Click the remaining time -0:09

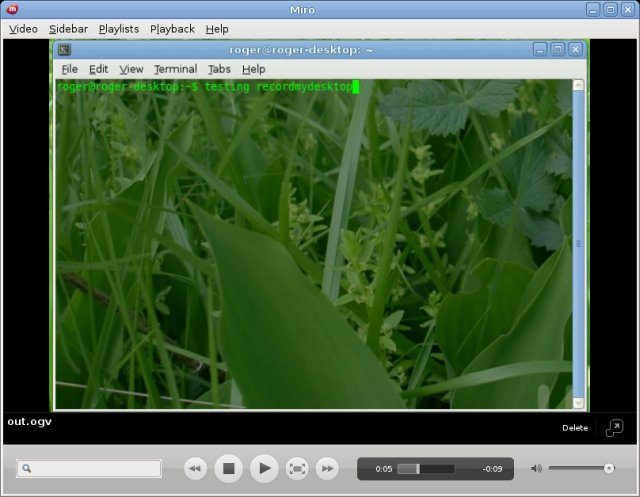tap(492, 469)
